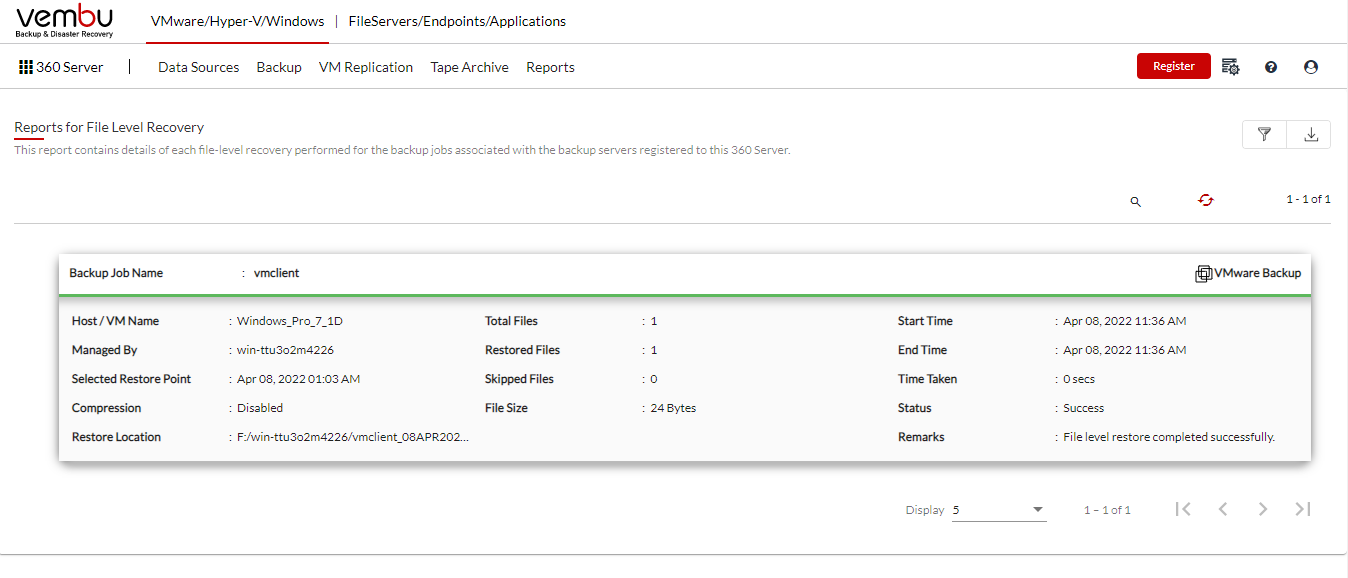Click the Host / VM Name label

tap(115, 321)
